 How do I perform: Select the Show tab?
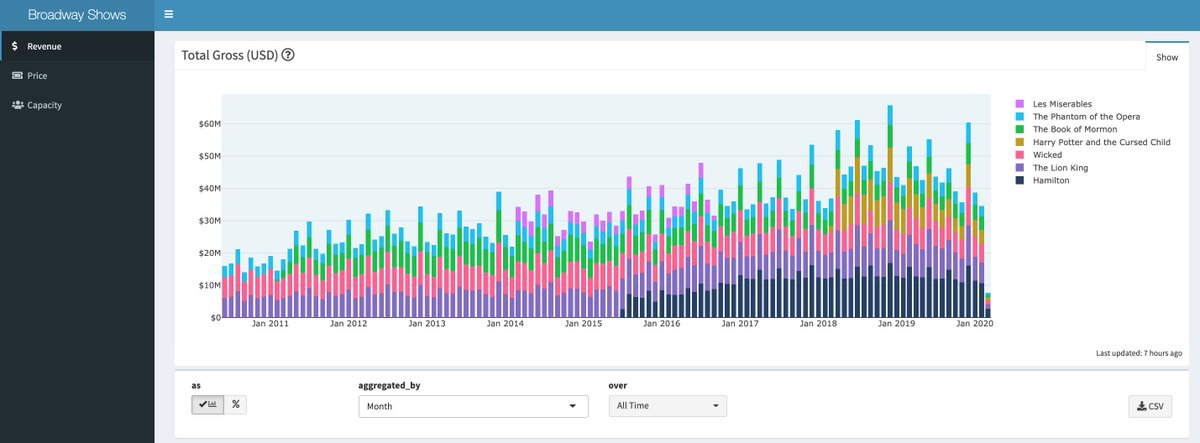(1167, 57)
